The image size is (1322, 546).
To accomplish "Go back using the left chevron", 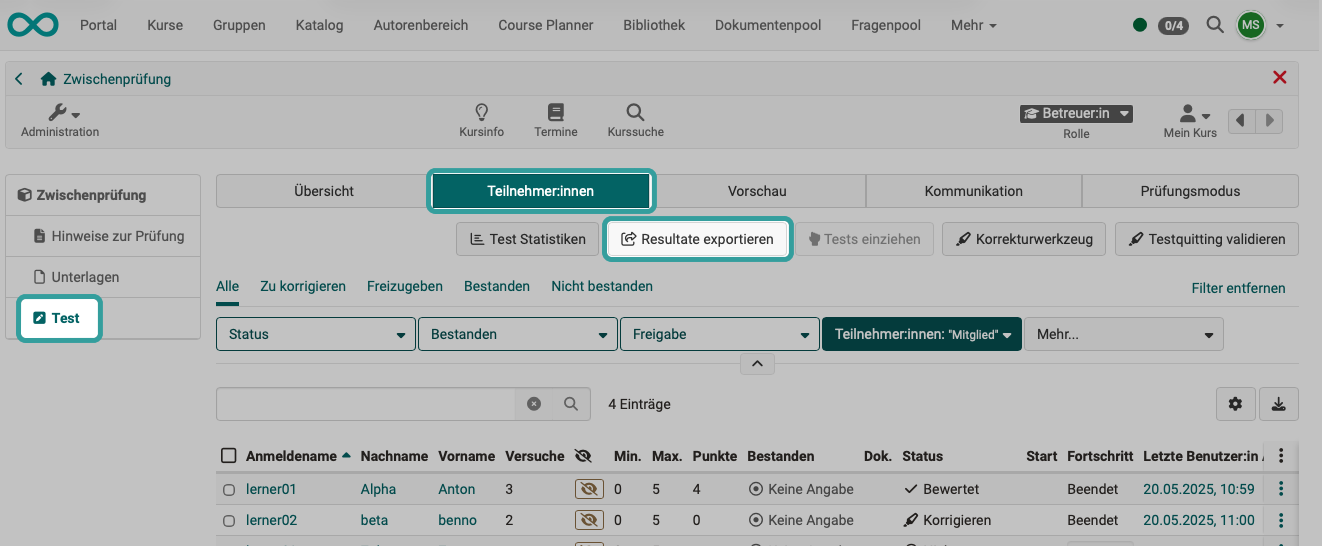I will click(x=19, y=78).
